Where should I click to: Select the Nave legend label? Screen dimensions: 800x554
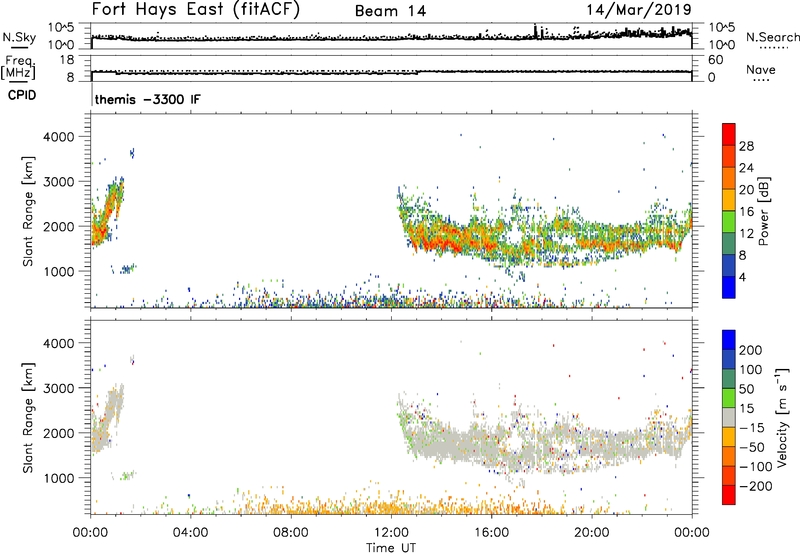761,69
